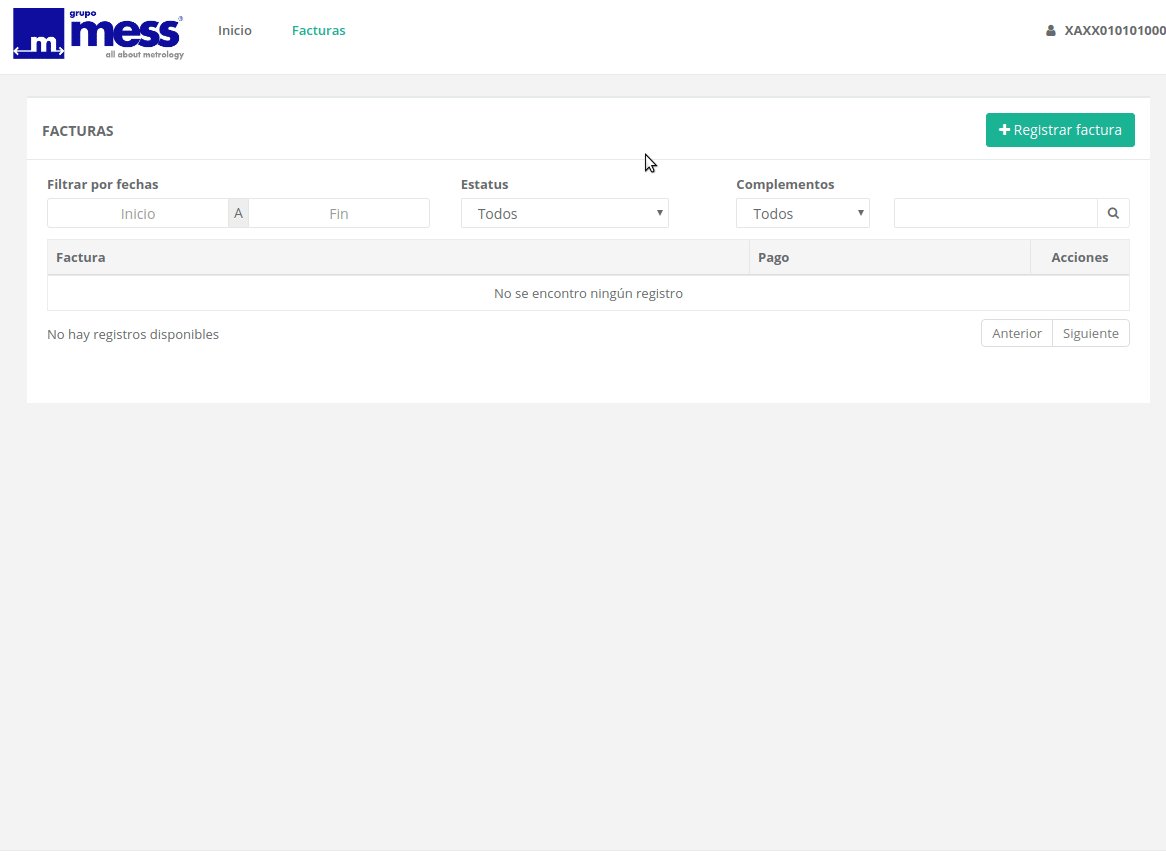The width and height of the screenshot is (1166, 863).
Task: Click the 'A' date range separator
Action: (238, 213)
